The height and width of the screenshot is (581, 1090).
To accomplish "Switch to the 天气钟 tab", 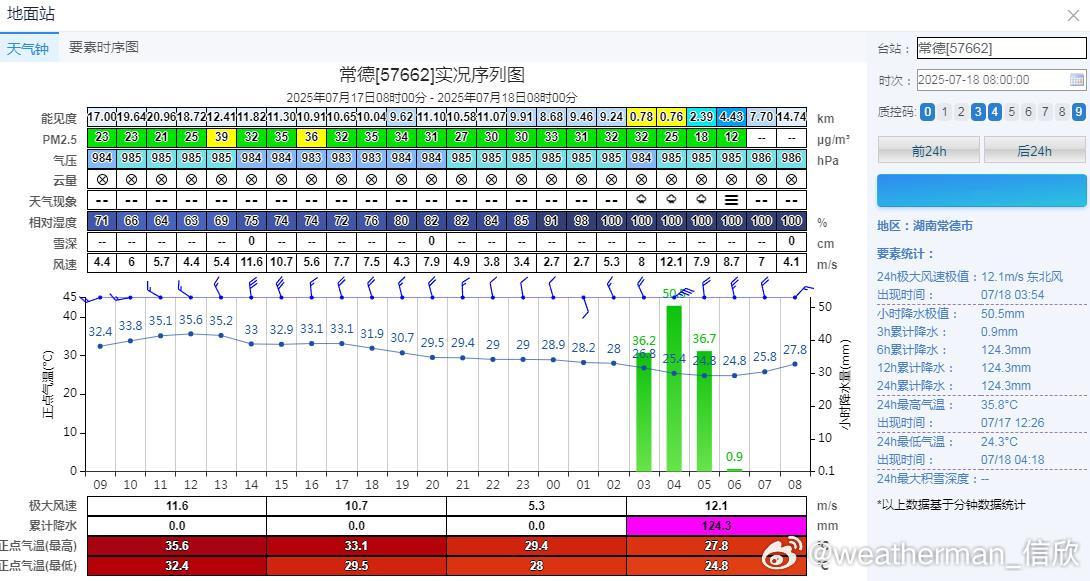I will coord(29,48).
